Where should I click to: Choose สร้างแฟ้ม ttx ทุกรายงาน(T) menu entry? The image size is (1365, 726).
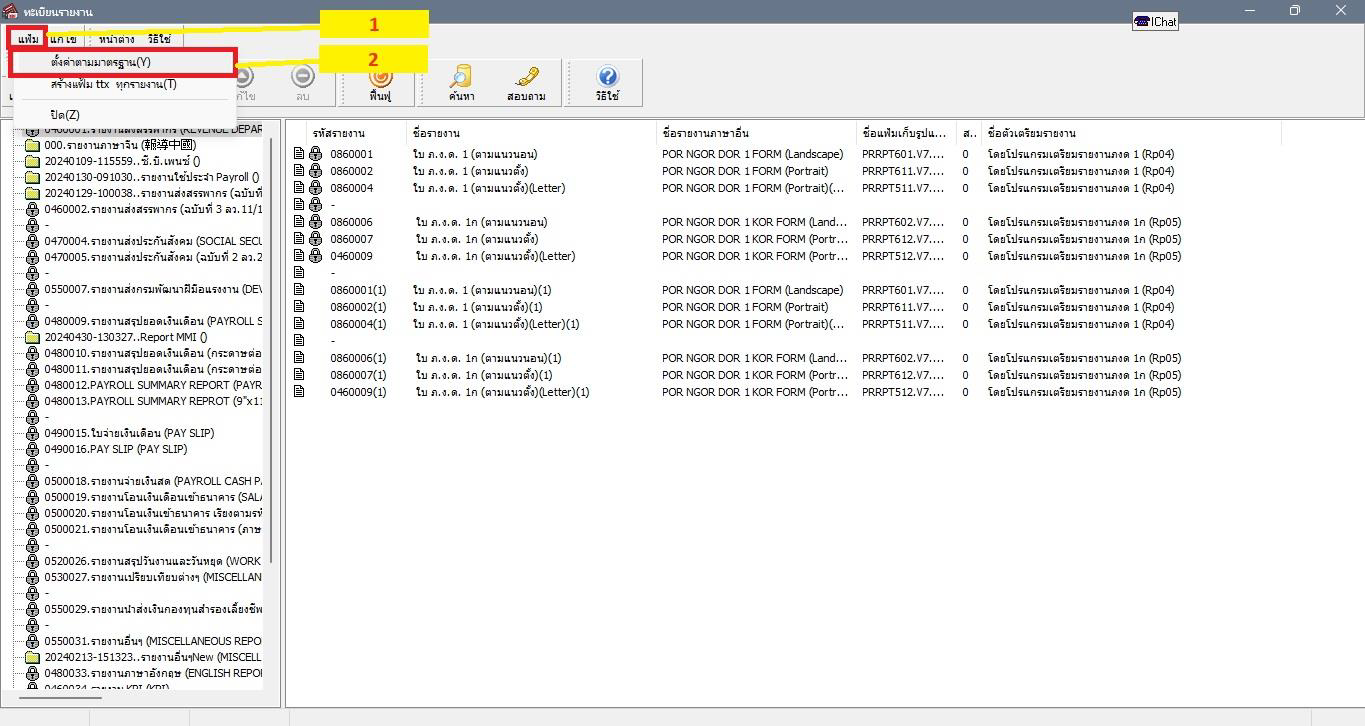click(x=113, y=84)
